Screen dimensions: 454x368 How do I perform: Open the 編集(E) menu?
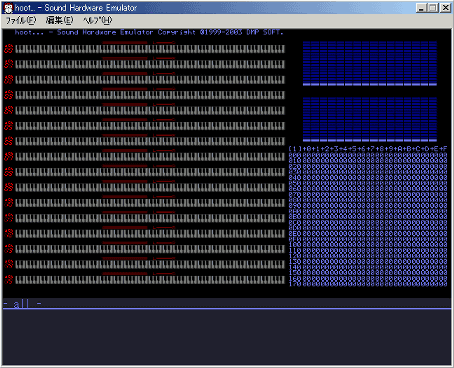(59, 21)
